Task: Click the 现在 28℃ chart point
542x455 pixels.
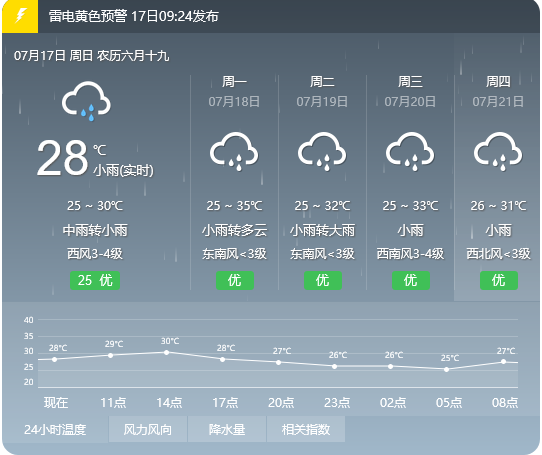Action: (54, 360)
